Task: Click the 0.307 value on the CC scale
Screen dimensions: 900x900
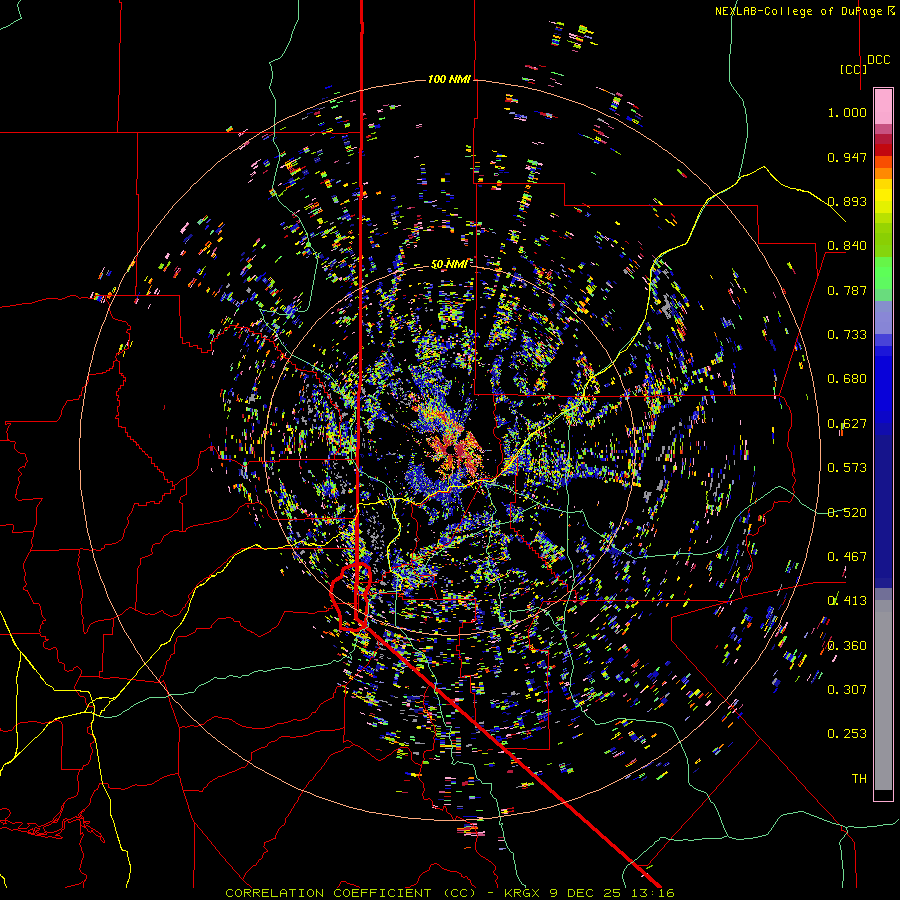Action: 847,690
